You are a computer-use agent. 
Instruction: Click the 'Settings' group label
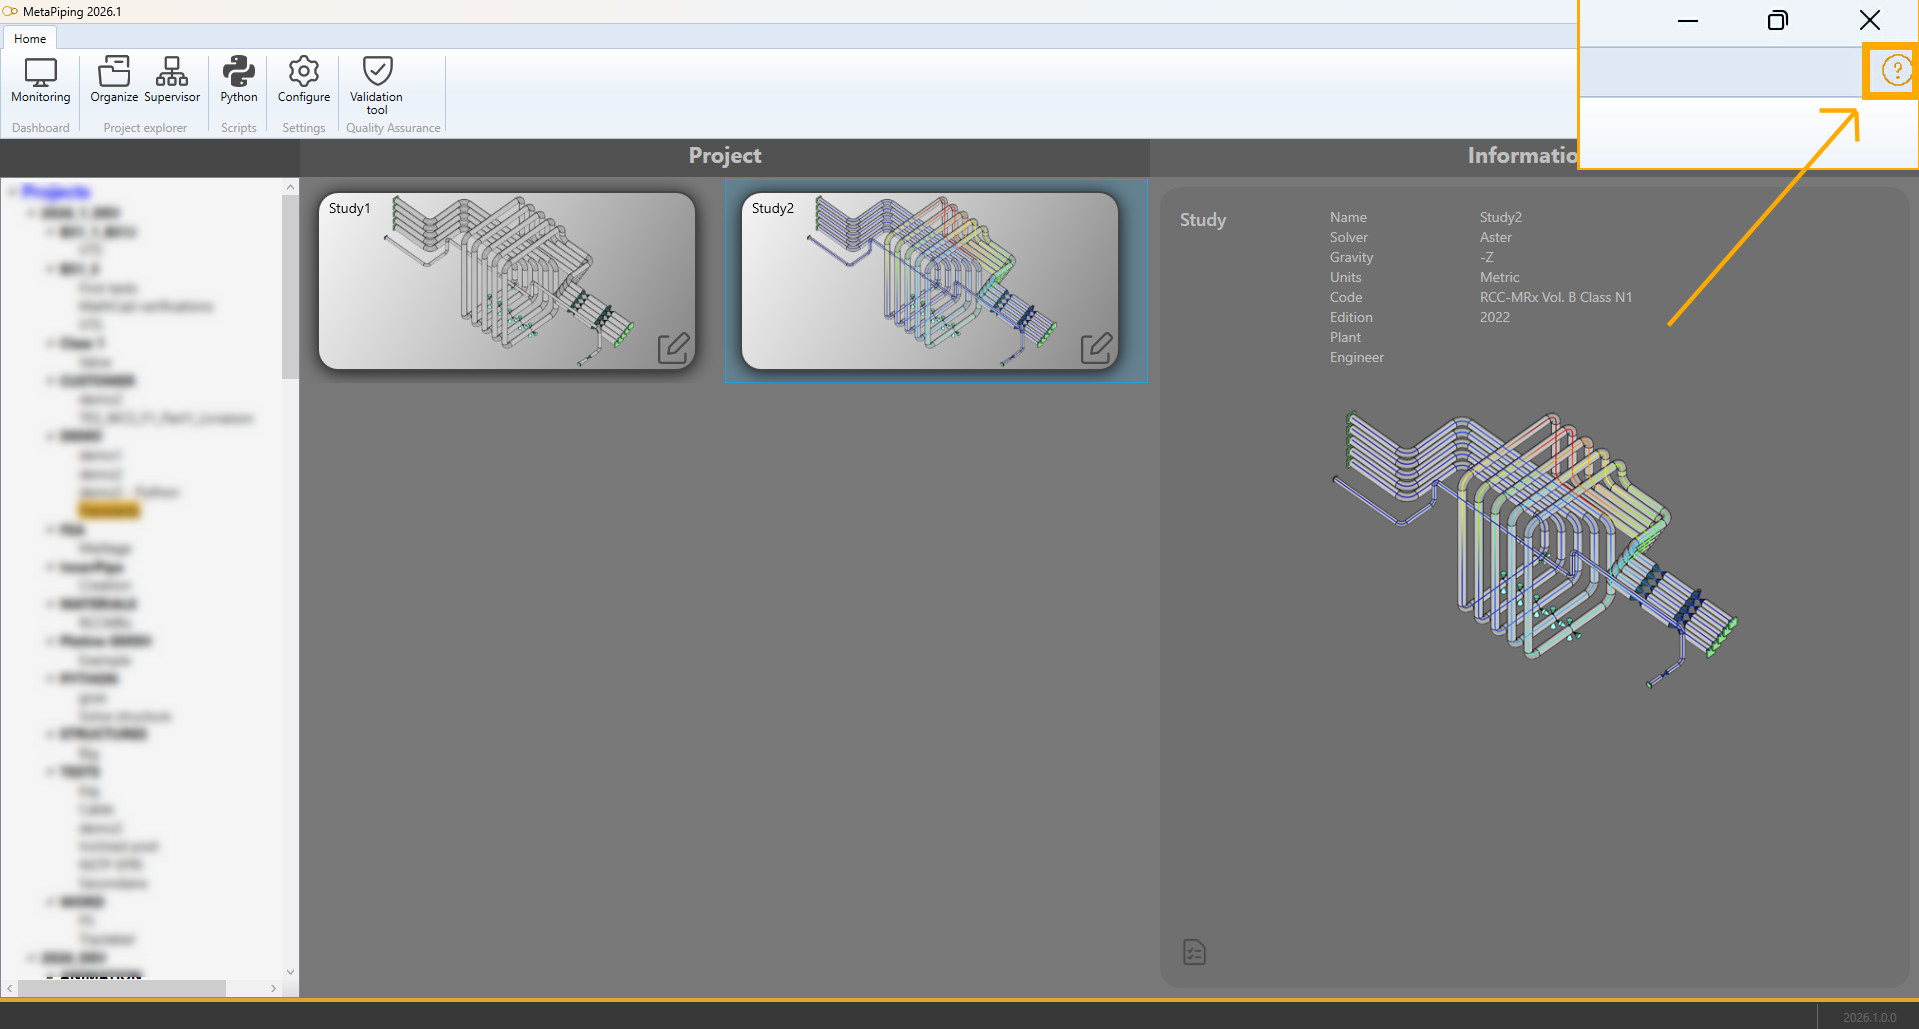(304, 128)
